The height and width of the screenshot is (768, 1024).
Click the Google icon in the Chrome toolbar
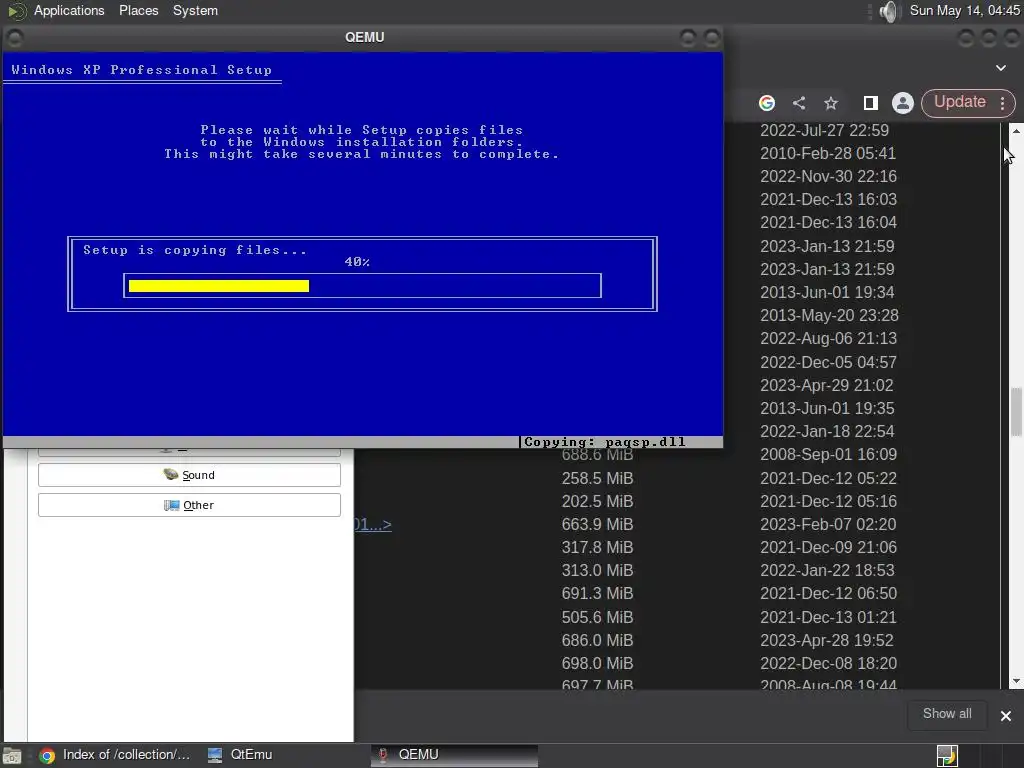[767, 103]
